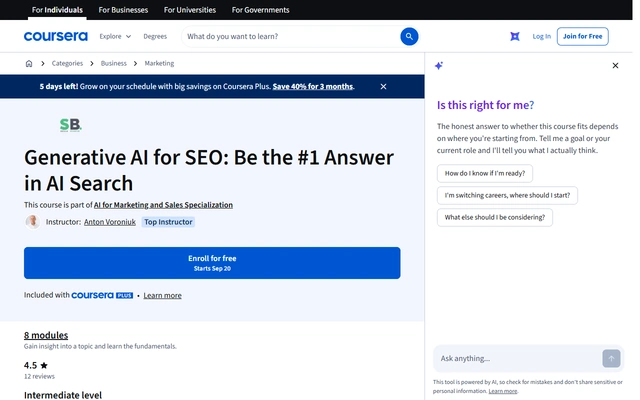Switch to For Businesses tab
Image resolution: width=640 pixels, height=400 pixels.
[123, 10]
